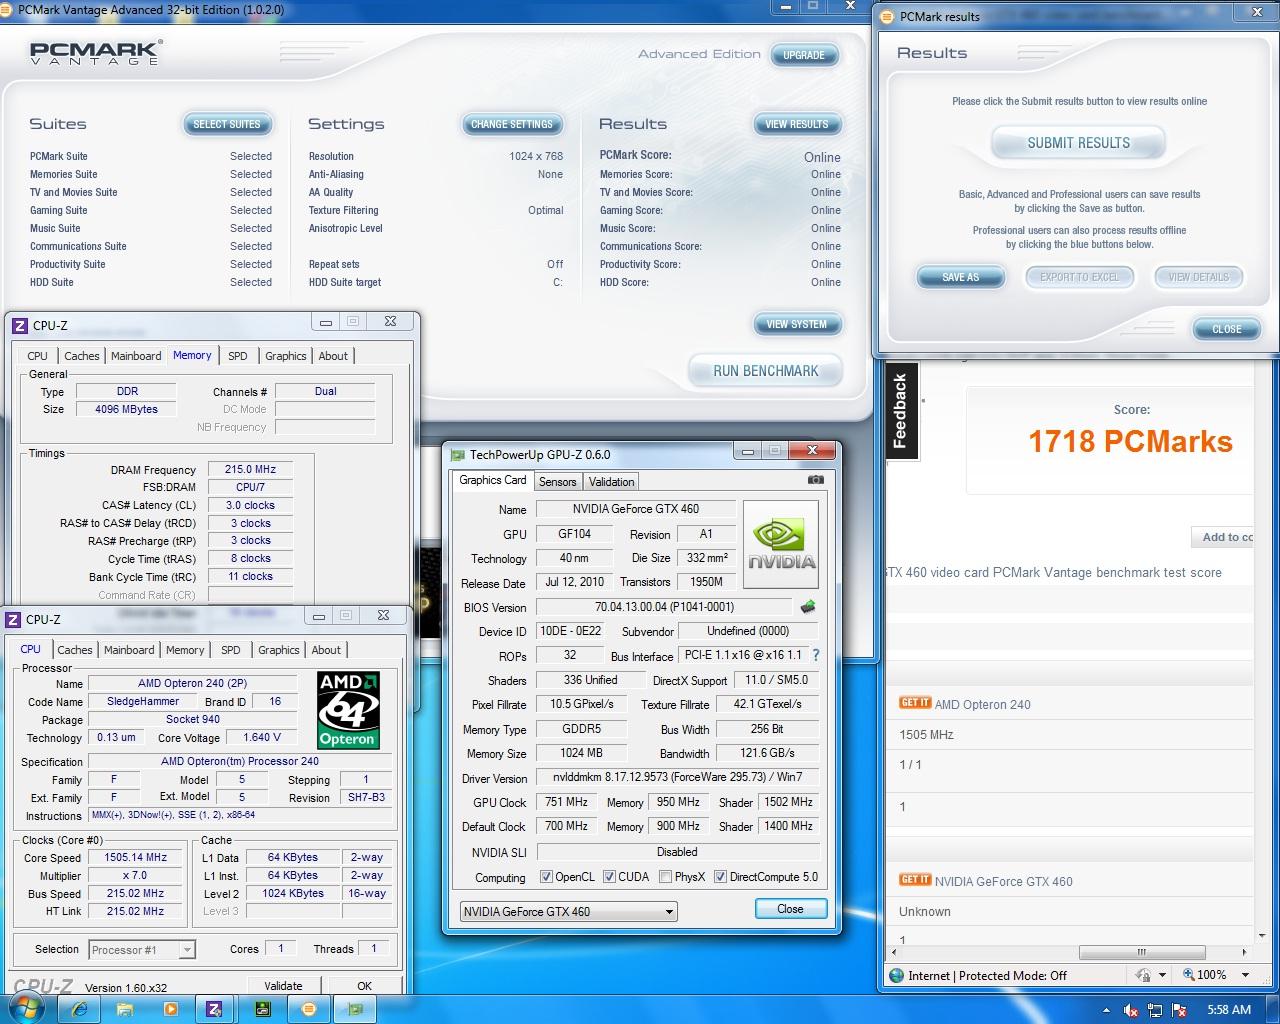Close the GPU-Z dialog with Close button

pos(790,909)
